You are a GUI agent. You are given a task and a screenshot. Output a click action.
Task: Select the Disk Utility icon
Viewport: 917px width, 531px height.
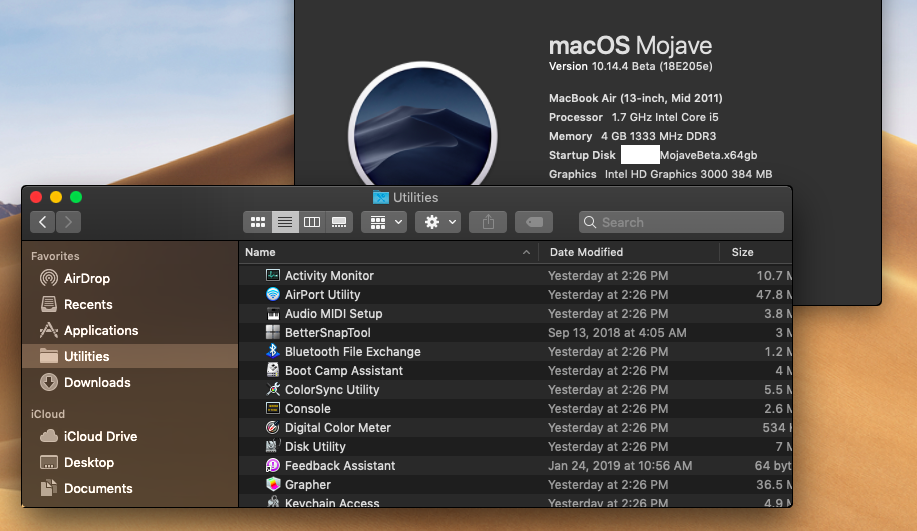pyautogui.click(x=273, y=446)
